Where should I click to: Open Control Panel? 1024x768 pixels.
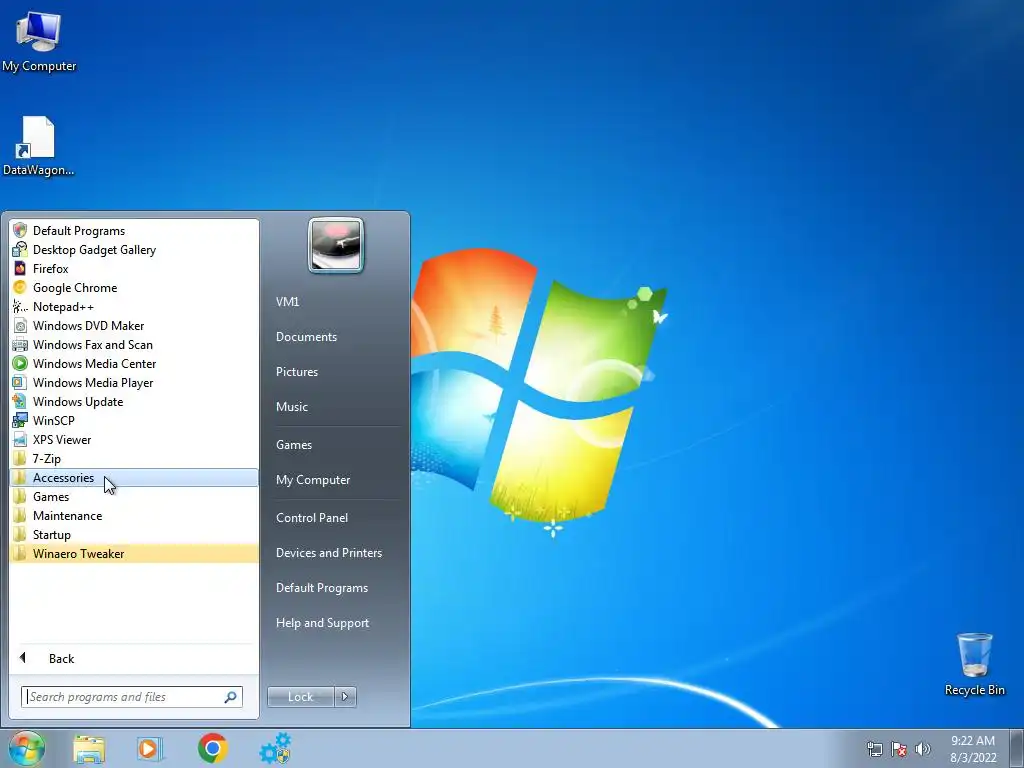[312, 518]
